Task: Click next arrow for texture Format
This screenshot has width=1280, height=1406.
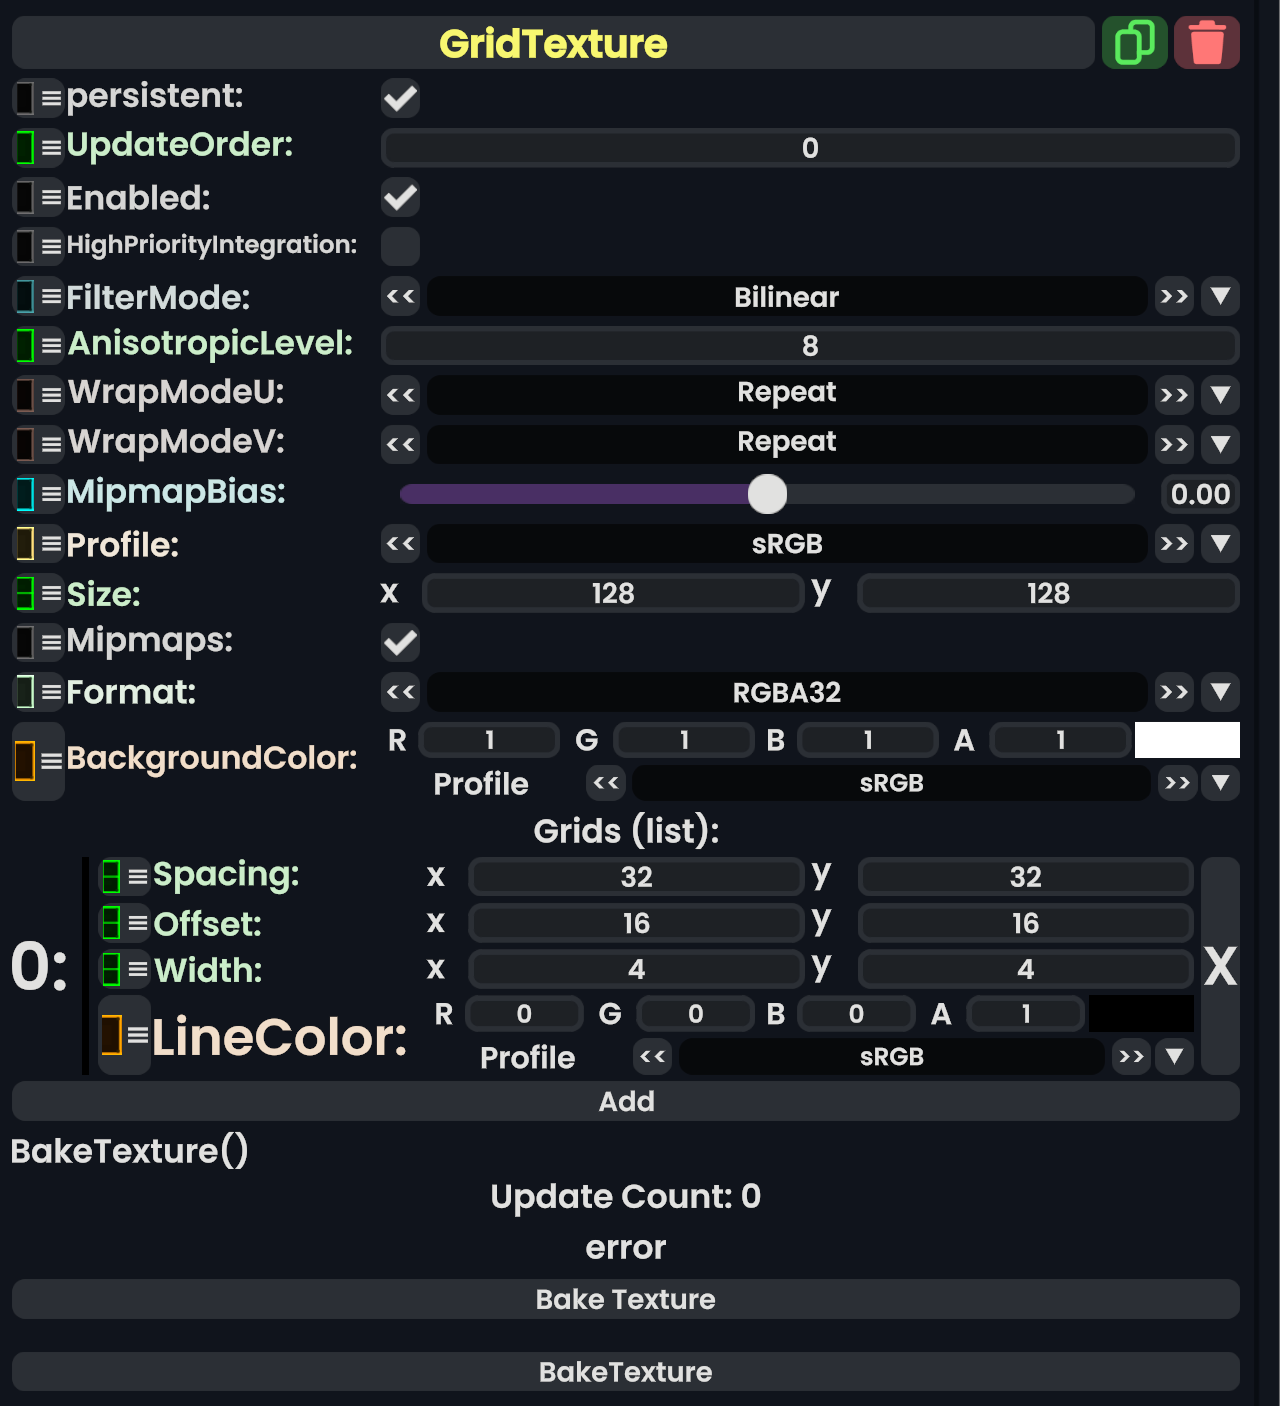Action: tap(1174, 692)
